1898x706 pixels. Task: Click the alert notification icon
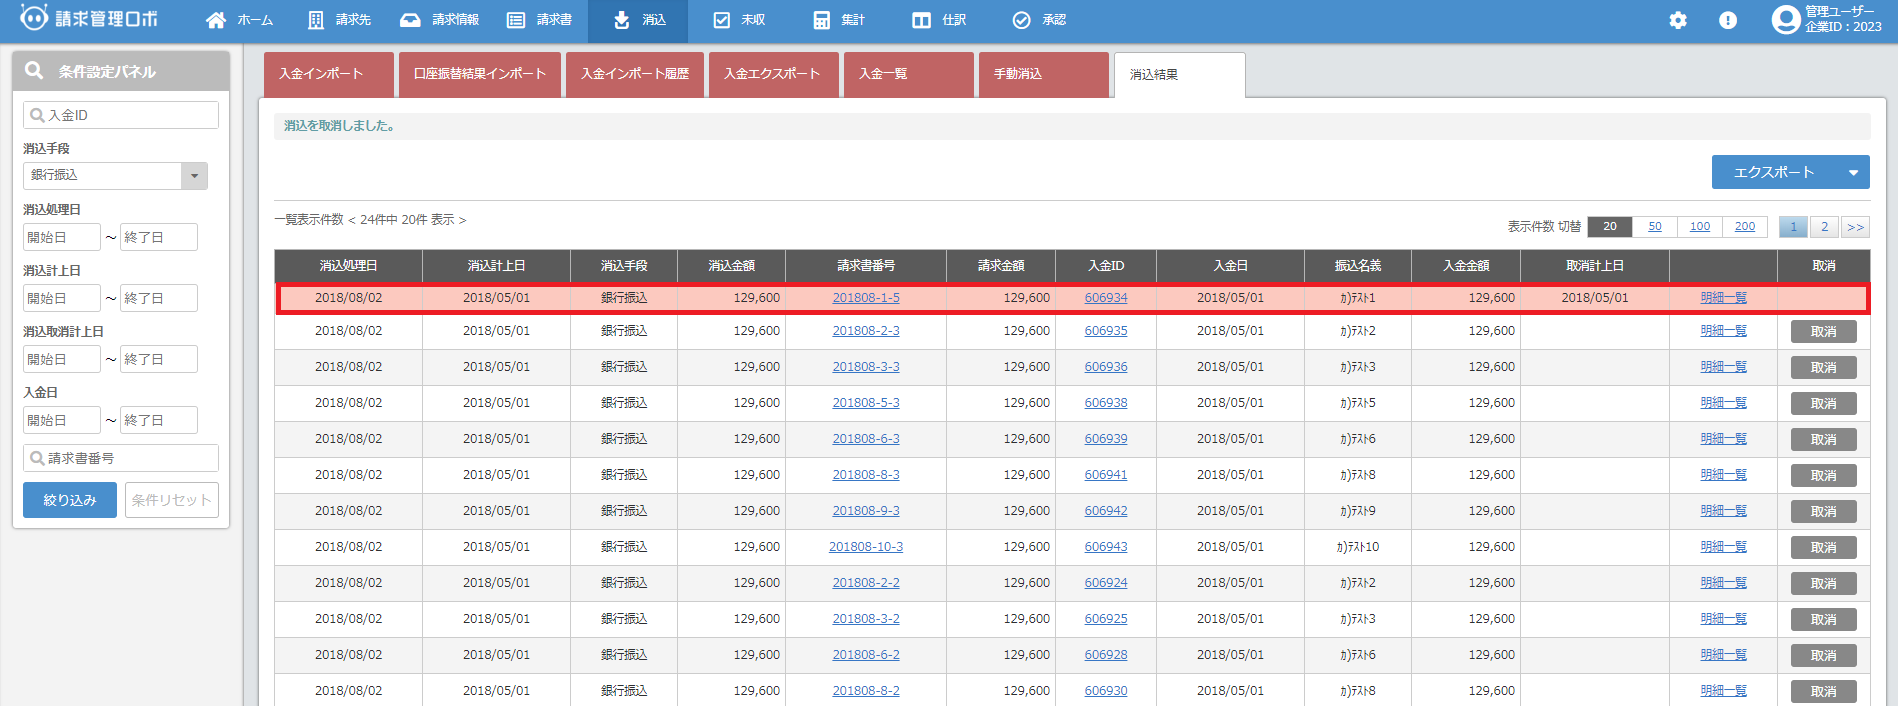[x=1728, y=20]
